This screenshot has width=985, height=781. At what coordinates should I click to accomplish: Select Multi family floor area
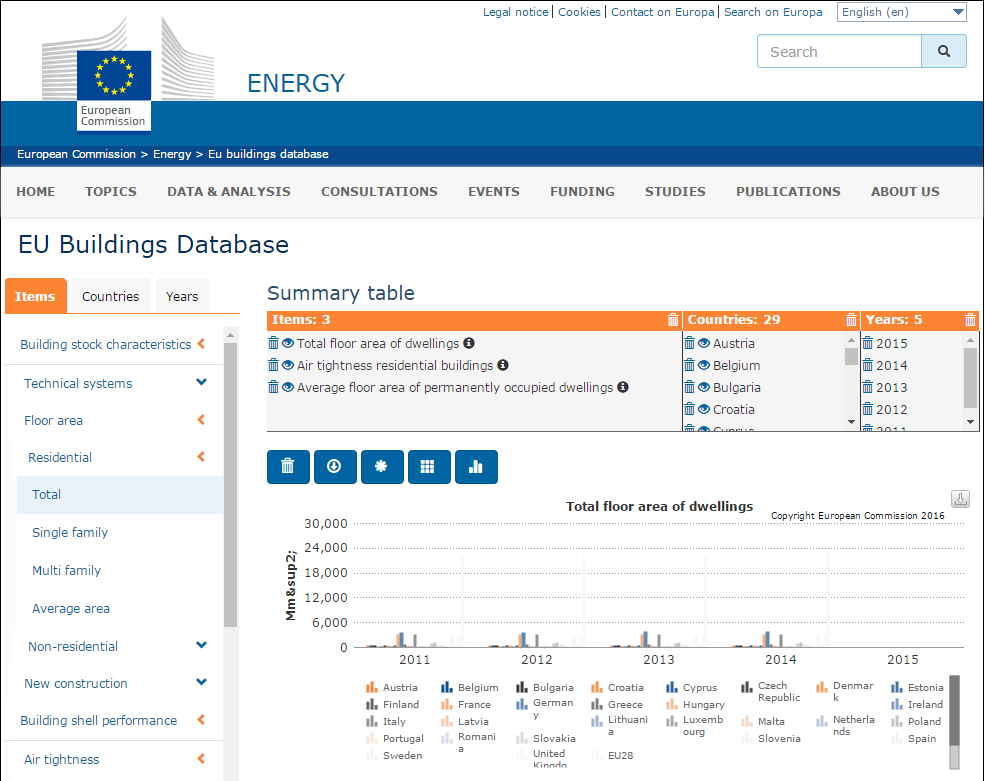[67, 570]
